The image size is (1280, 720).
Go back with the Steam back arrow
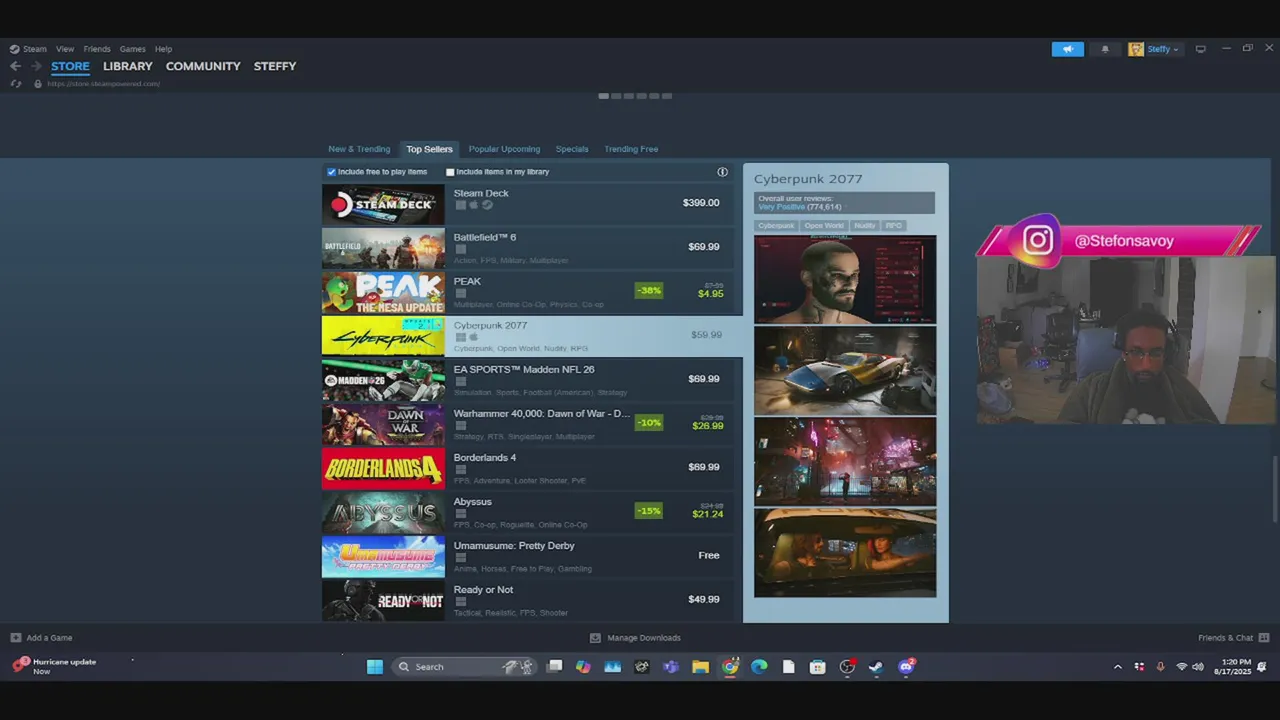(15, 66)
